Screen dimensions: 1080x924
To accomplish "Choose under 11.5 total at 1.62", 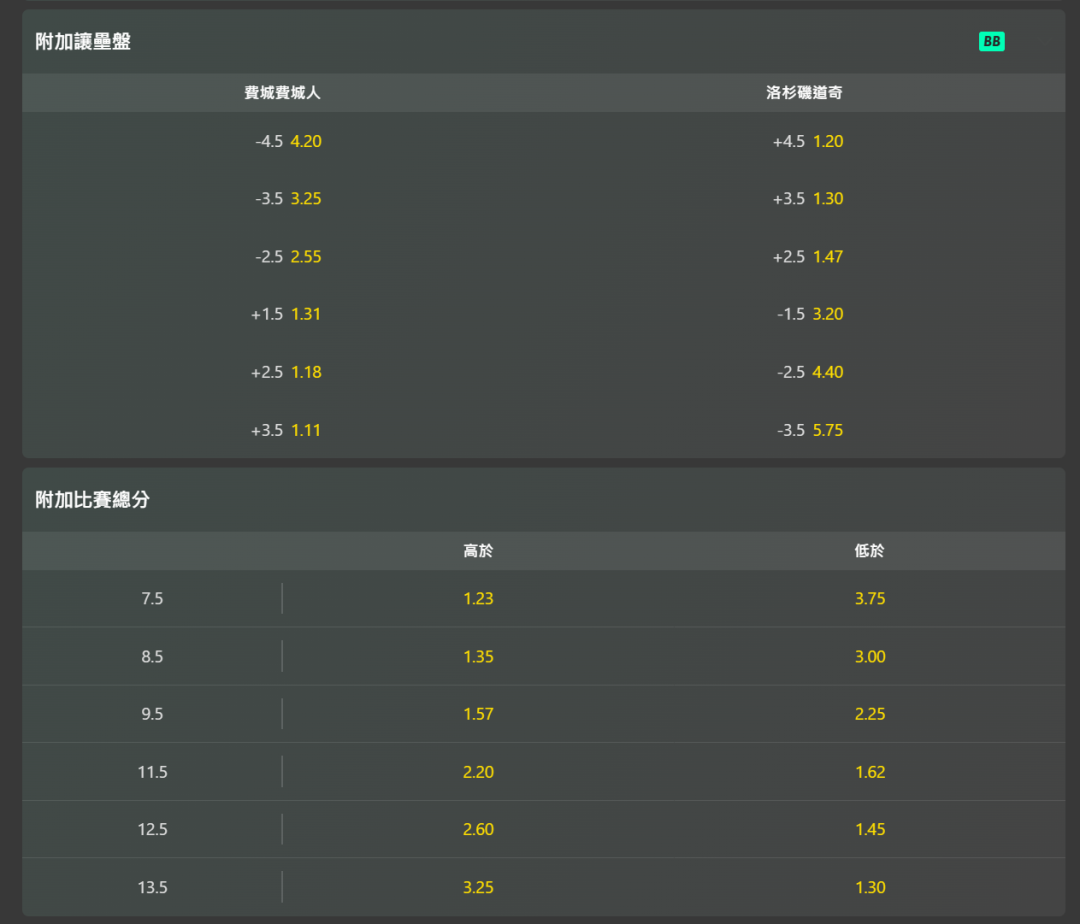I will (x=869, y=772).
